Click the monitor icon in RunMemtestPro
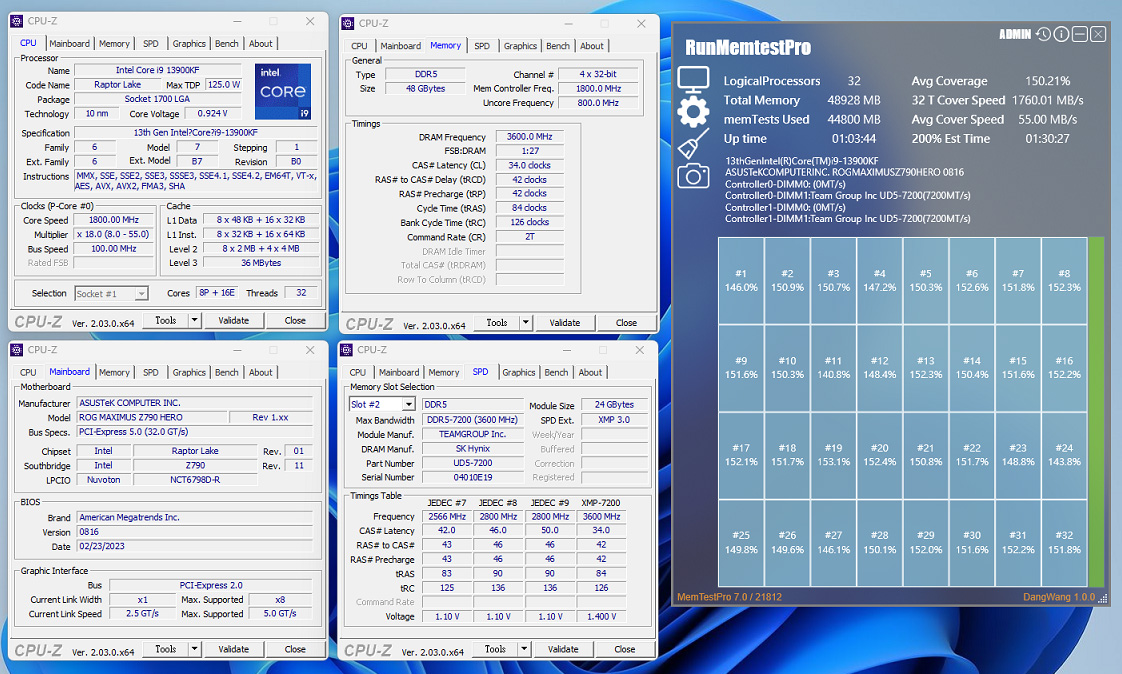Viewport: 1122px width, 674px height. [x=693, y=79]
